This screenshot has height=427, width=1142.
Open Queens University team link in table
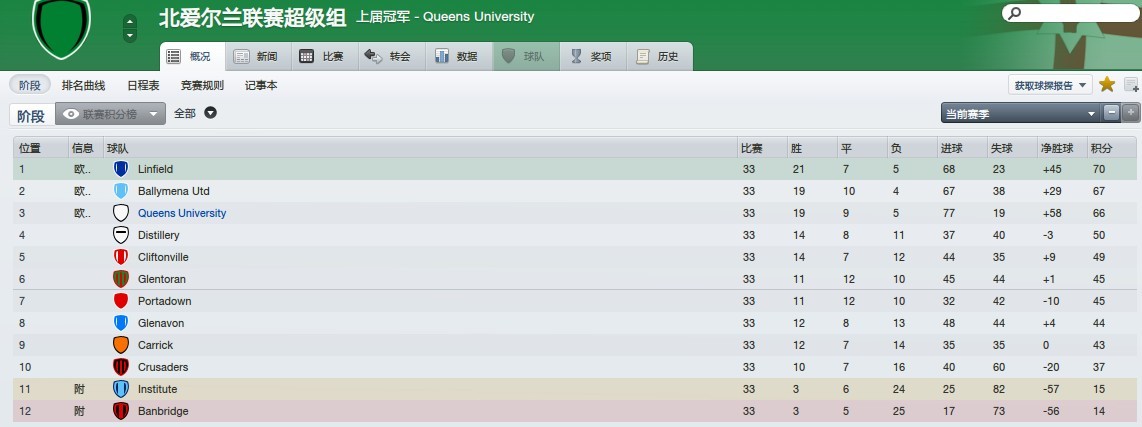click(x=182, y=213)
